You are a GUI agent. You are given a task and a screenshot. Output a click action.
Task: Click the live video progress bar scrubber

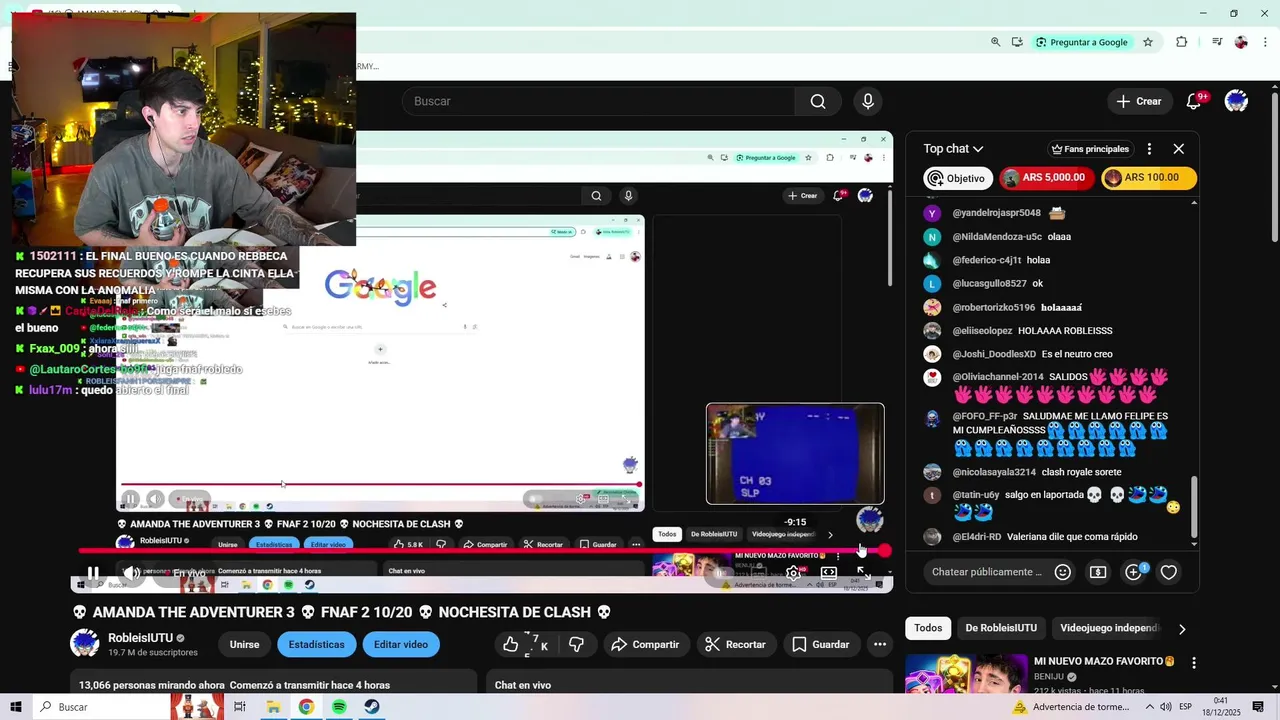click(x=885, y=551)
